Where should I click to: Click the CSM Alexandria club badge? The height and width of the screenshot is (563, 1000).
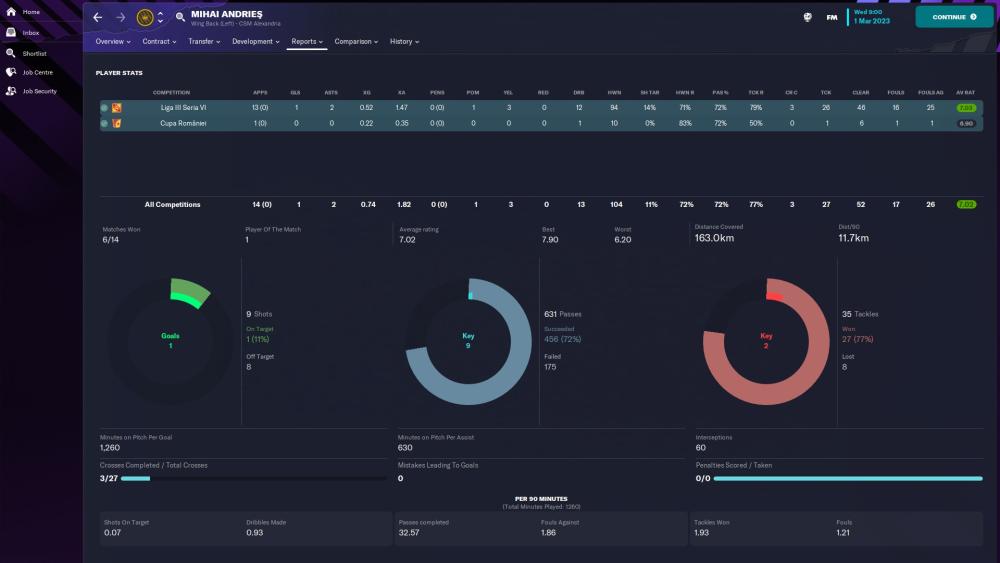point(146,17)
